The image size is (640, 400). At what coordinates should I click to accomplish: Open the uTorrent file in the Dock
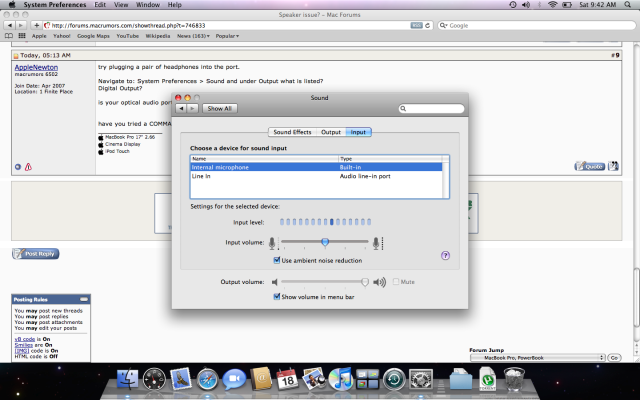click(x=488, y=379)
